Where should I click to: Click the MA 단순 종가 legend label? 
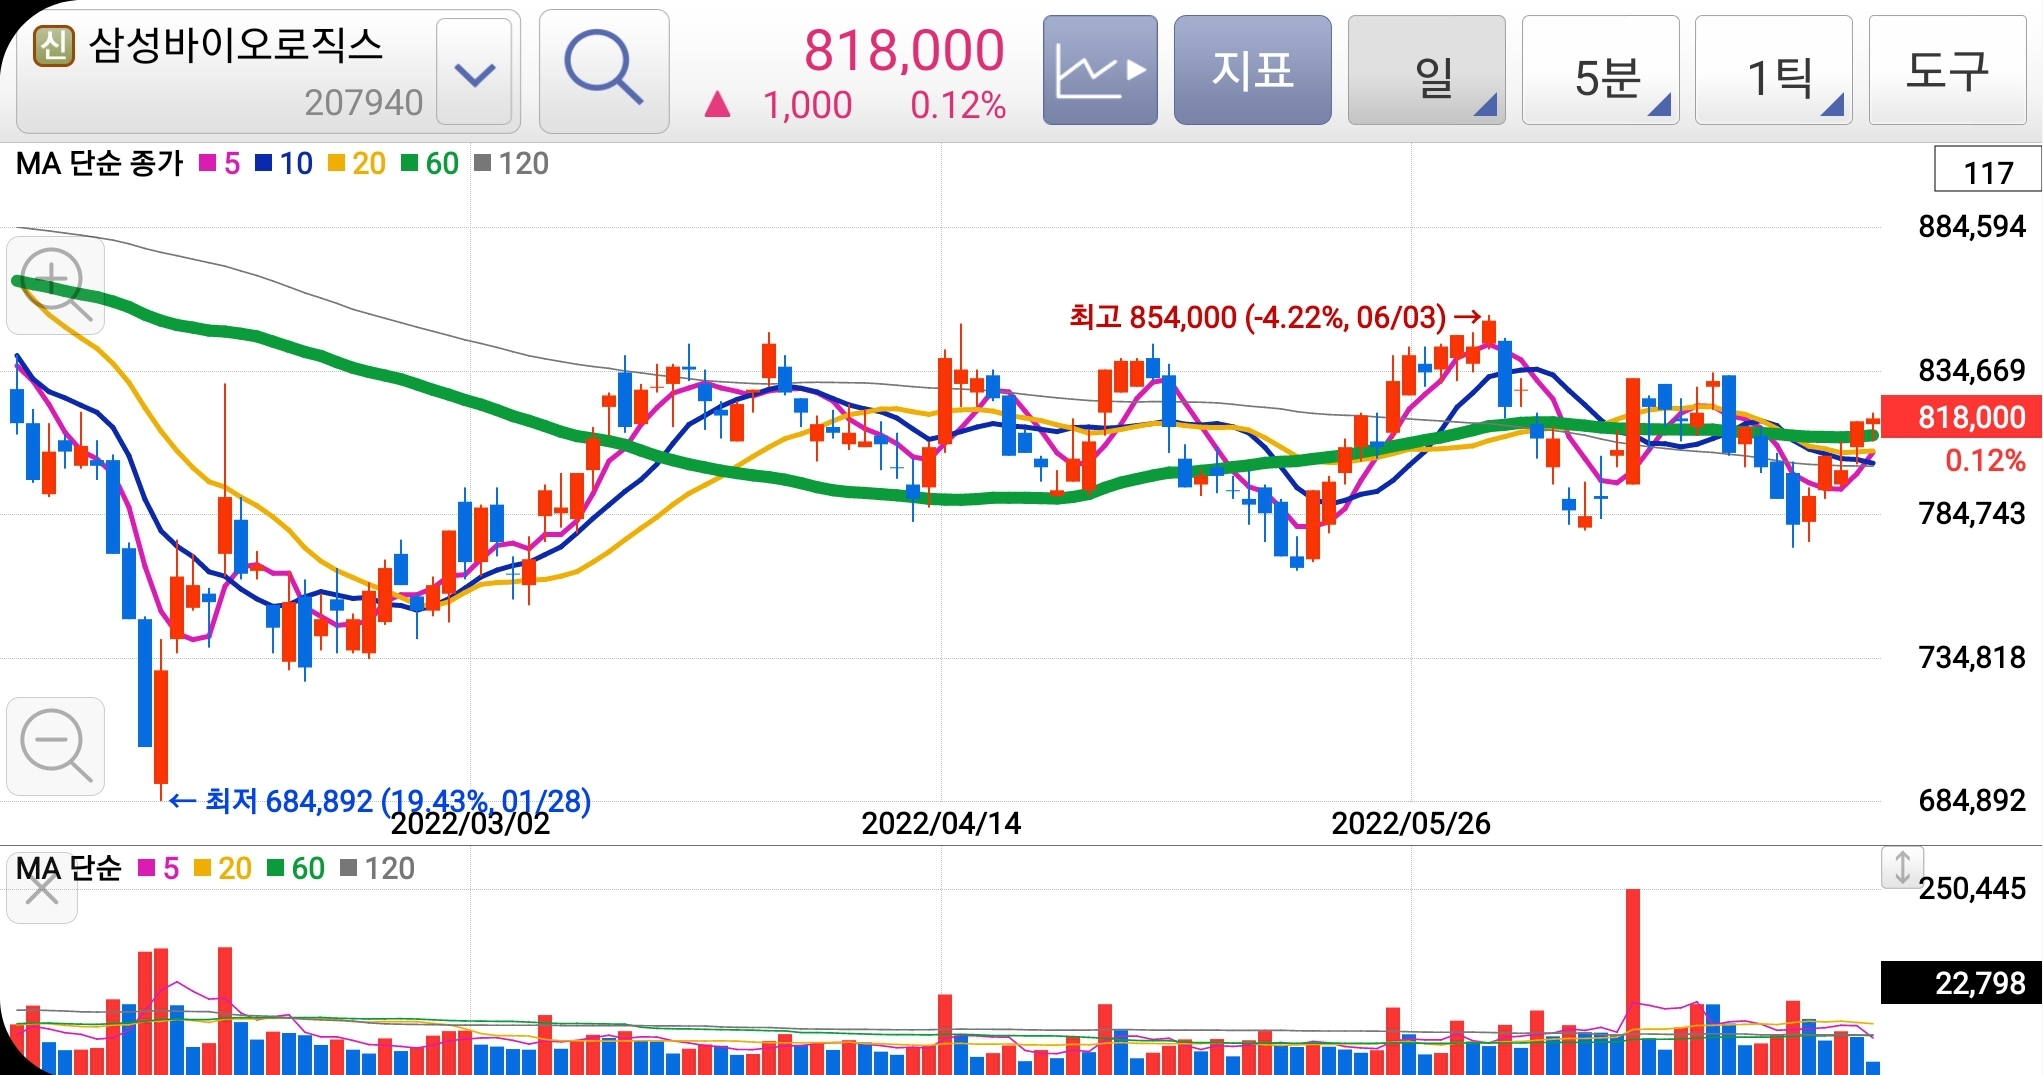click(x=100, y=163)
